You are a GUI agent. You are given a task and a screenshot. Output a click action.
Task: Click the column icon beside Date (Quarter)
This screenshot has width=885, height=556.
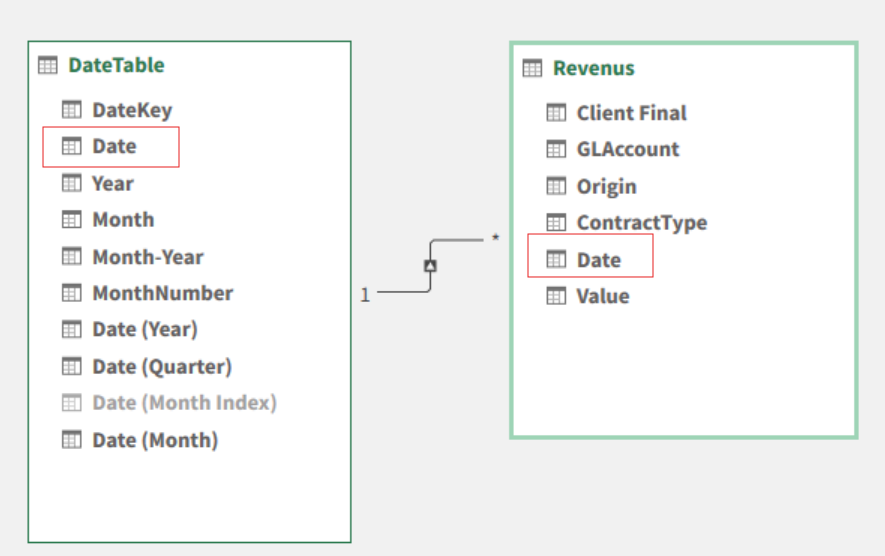pyautogui.click(x=72, y=366)
